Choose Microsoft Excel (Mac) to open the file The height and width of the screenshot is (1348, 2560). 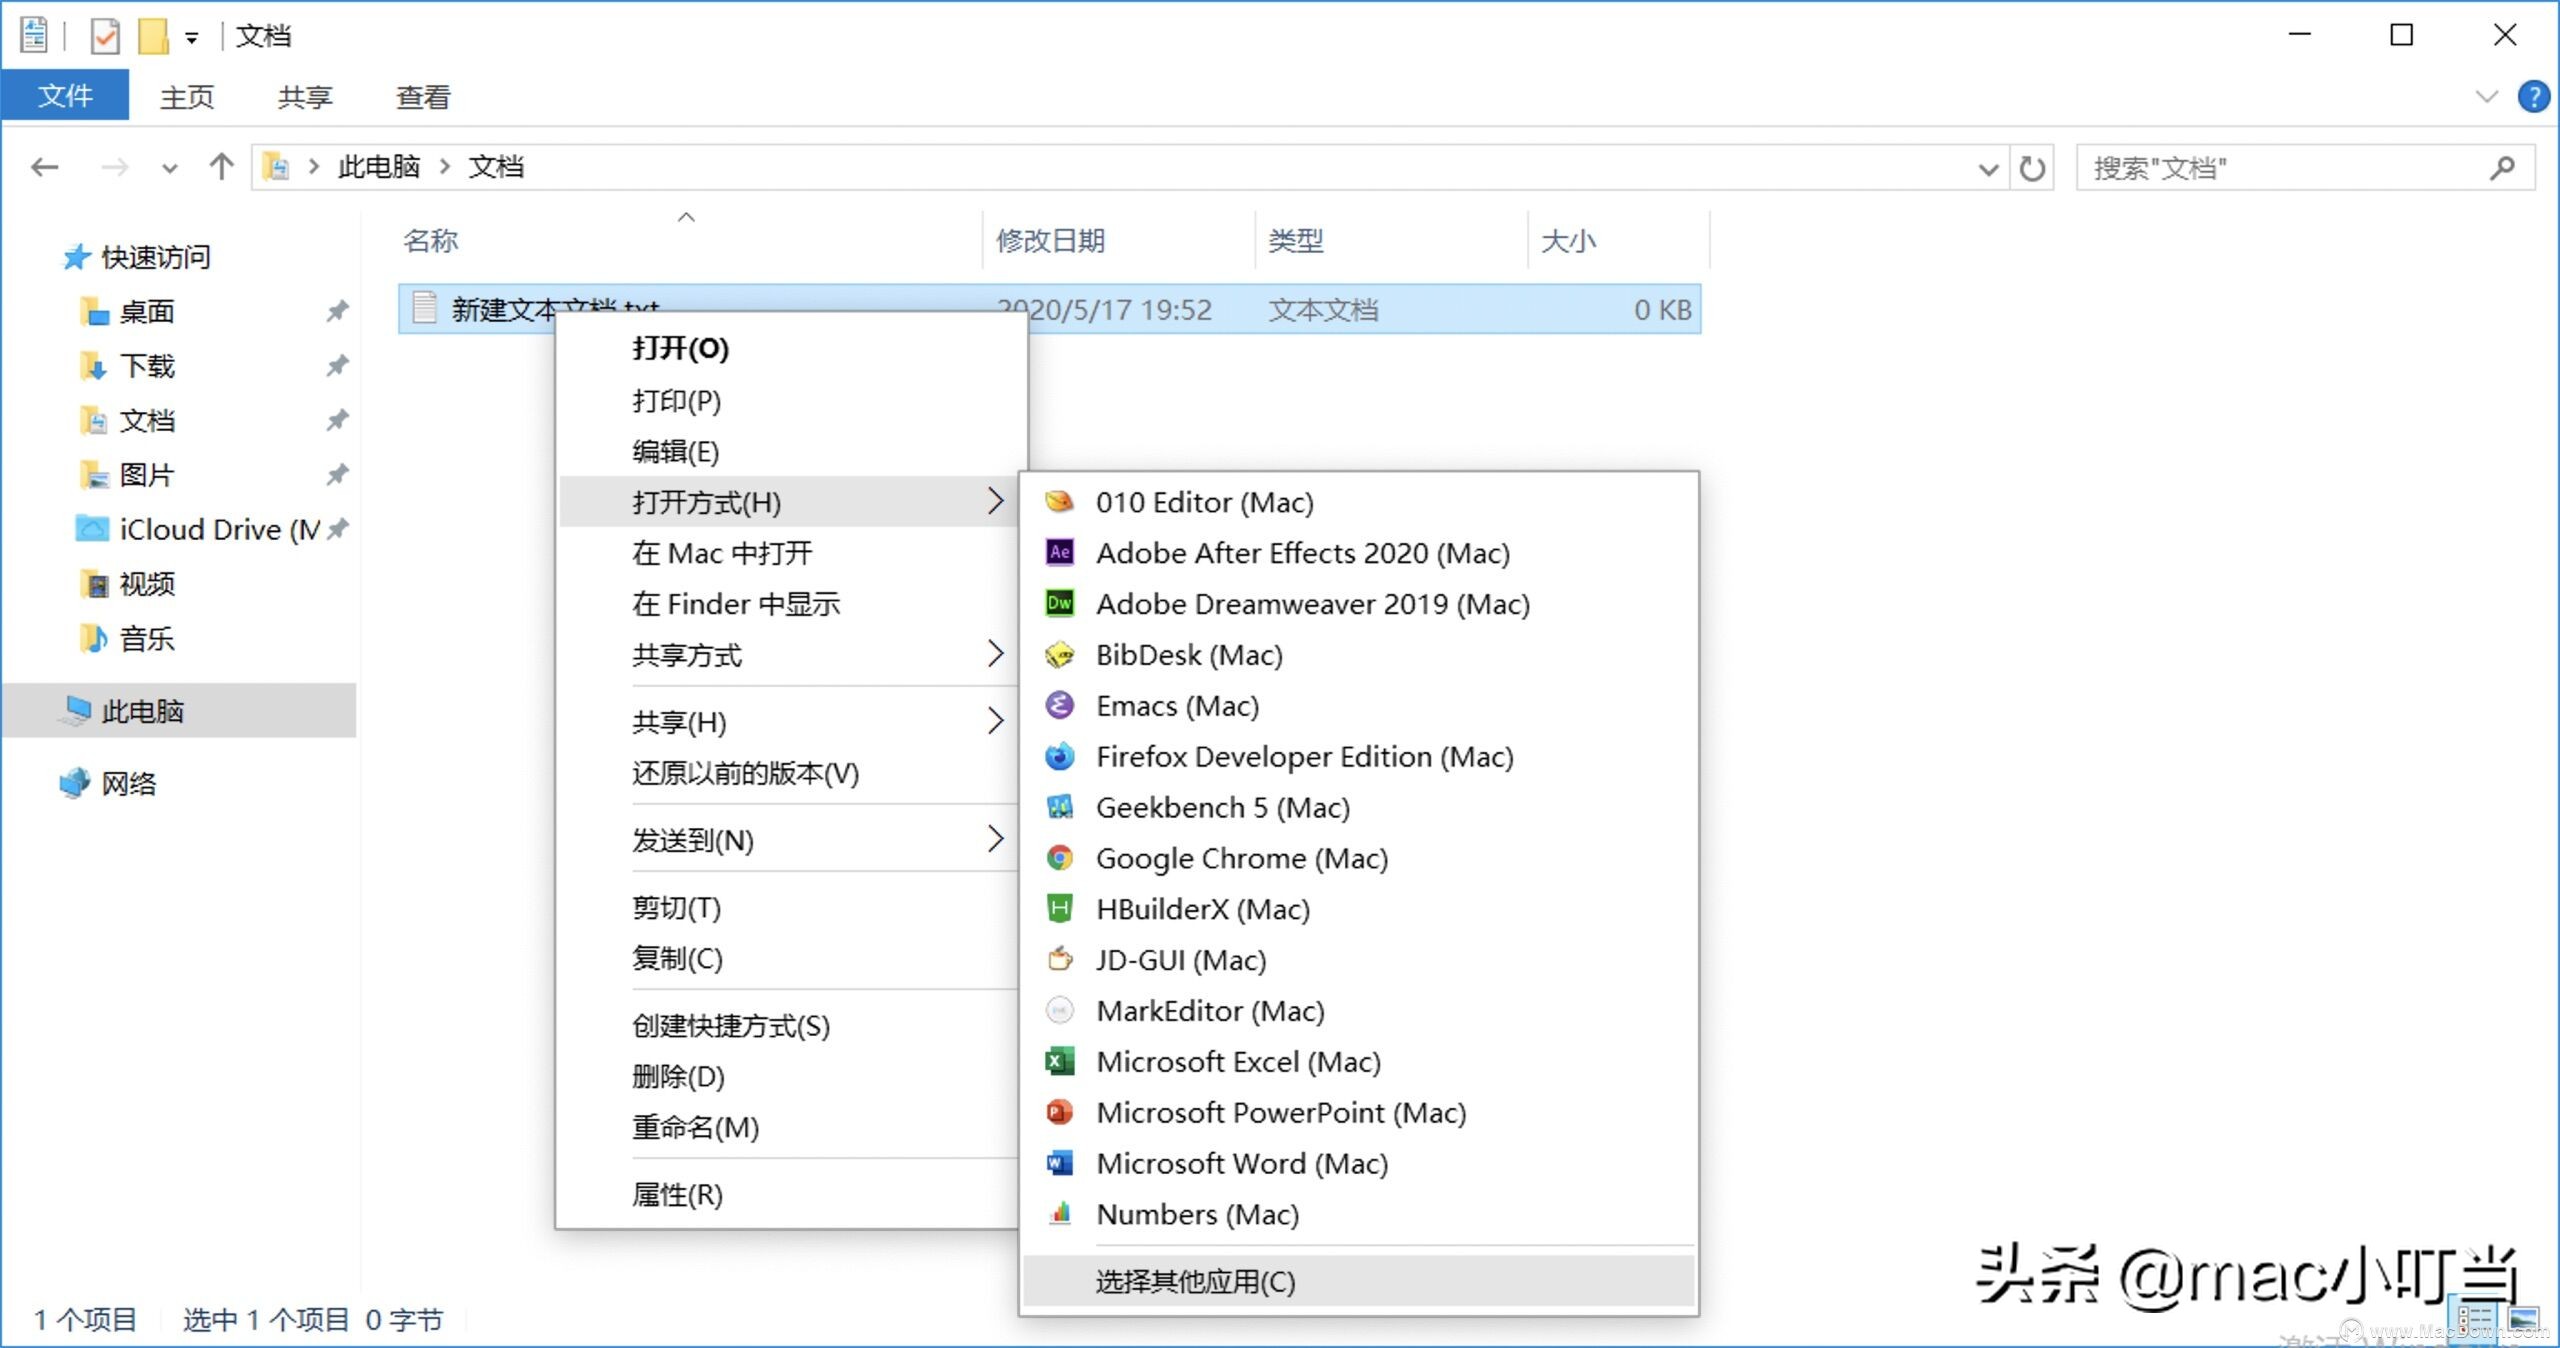(x=1237, y=1061)
